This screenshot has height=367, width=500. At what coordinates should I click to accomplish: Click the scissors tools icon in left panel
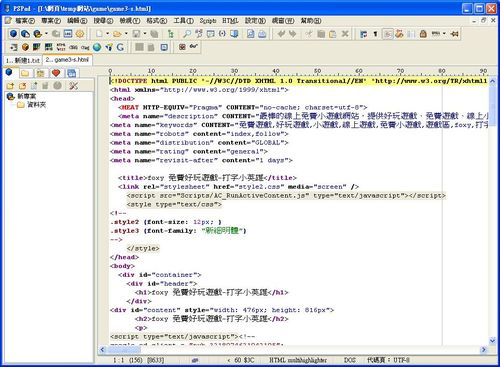tap(73, 86)
